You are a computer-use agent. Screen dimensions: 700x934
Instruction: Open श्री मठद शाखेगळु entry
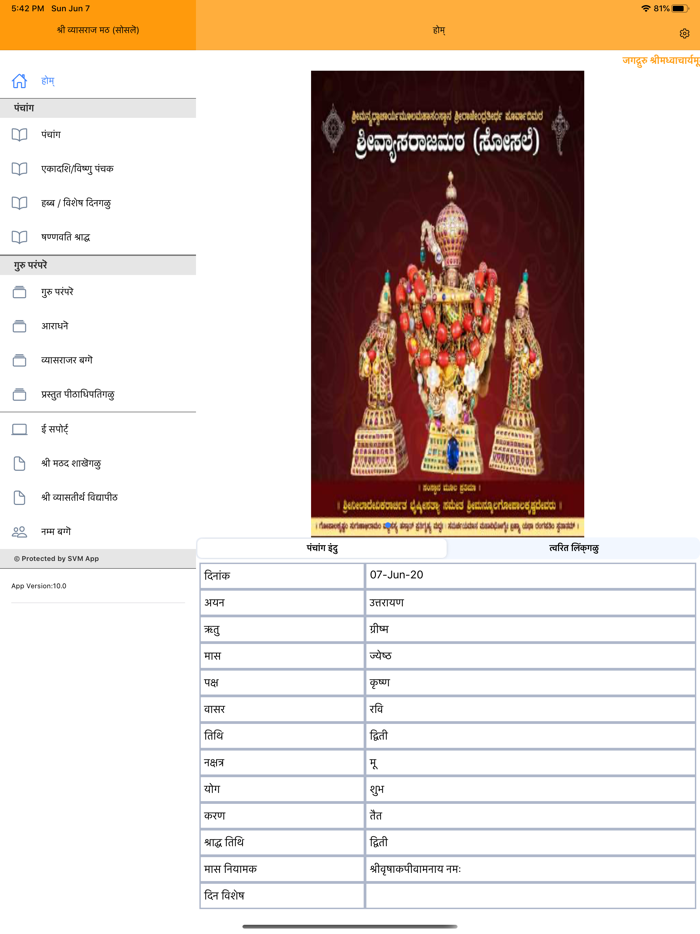pyautogui.click(x=98, y=463)
